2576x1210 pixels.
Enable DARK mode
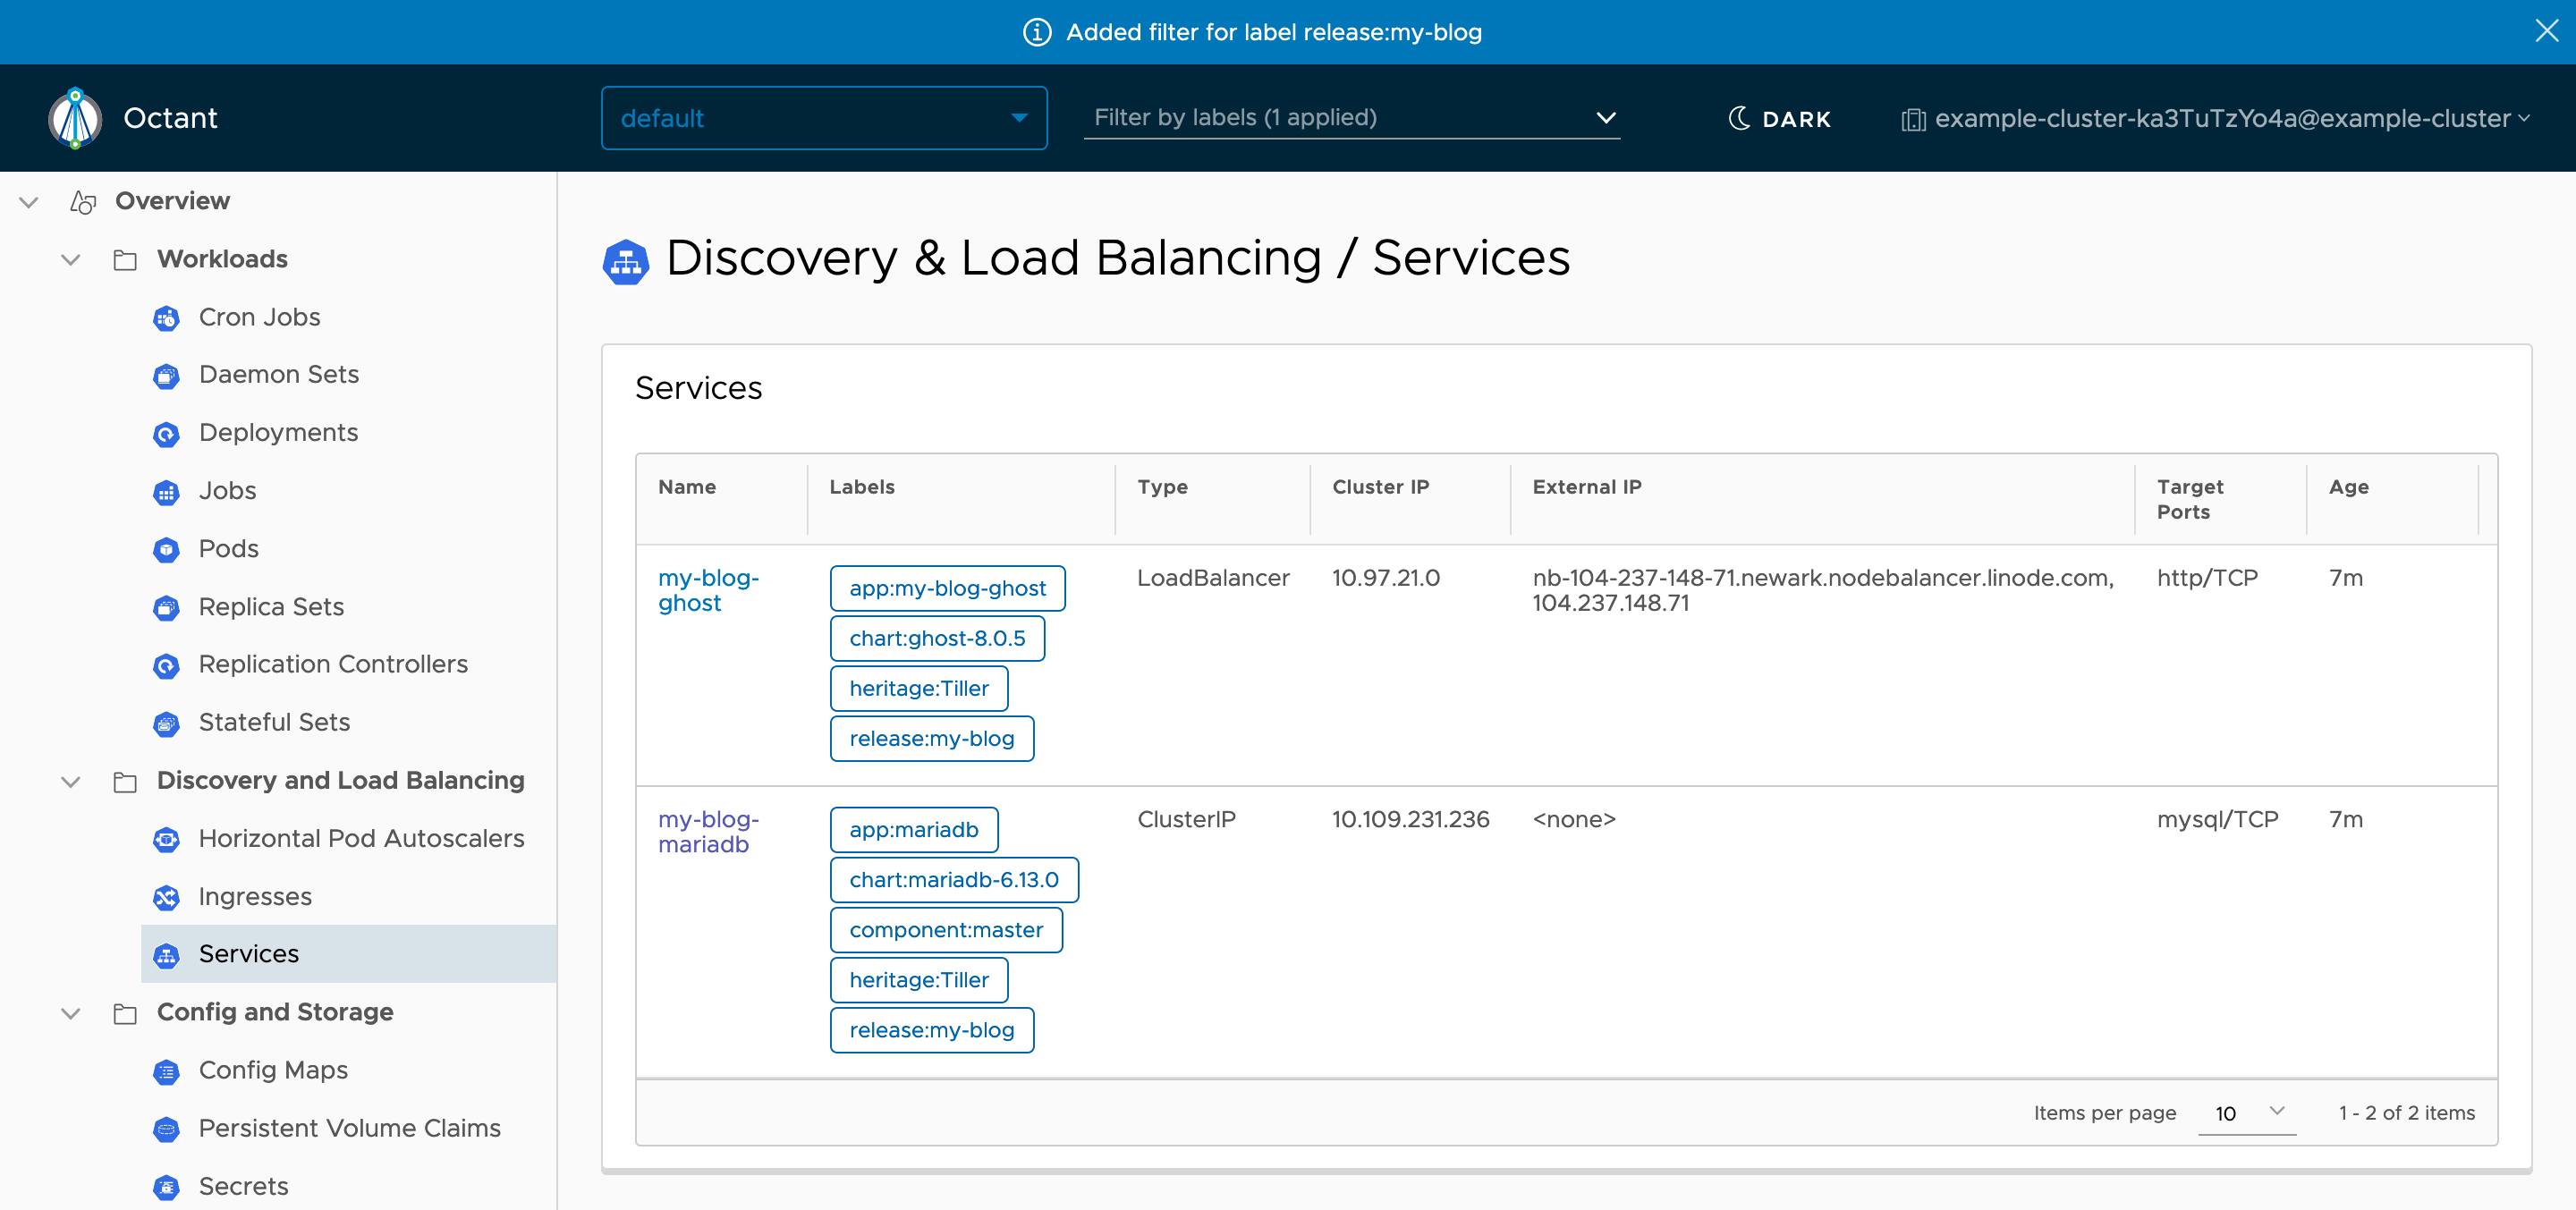tap(1780, 118)
